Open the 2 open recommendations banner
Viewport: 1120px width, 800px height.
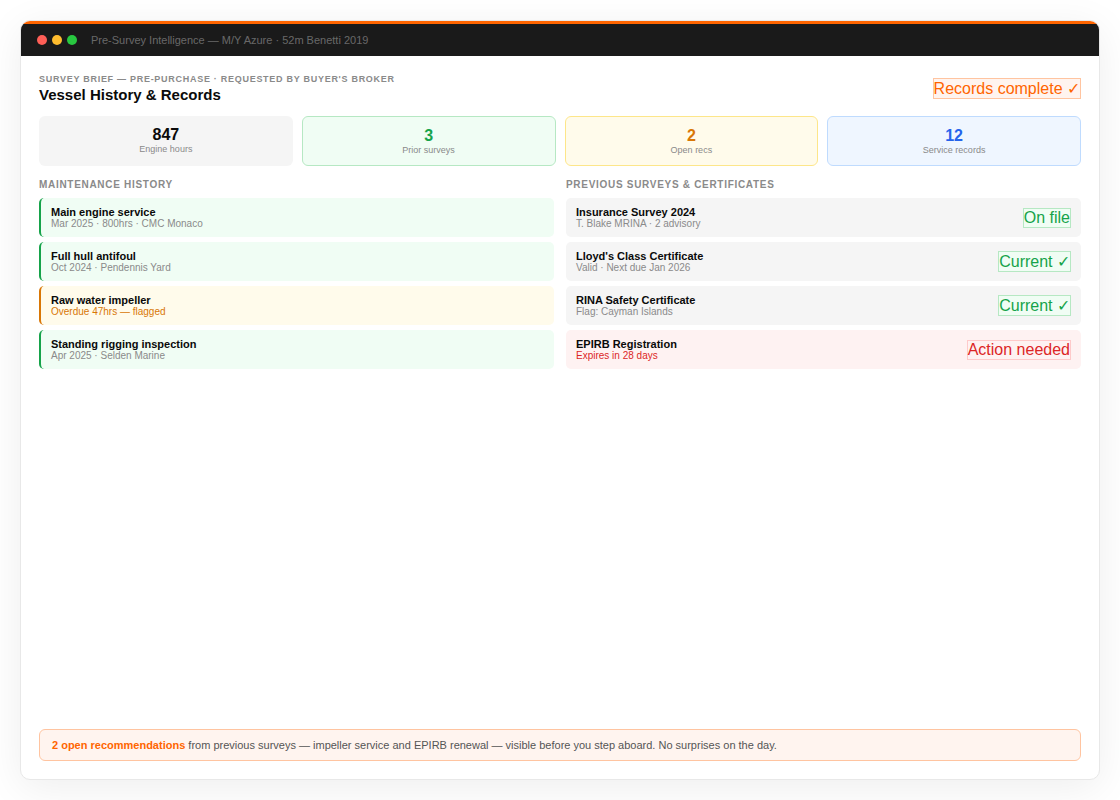559,744
